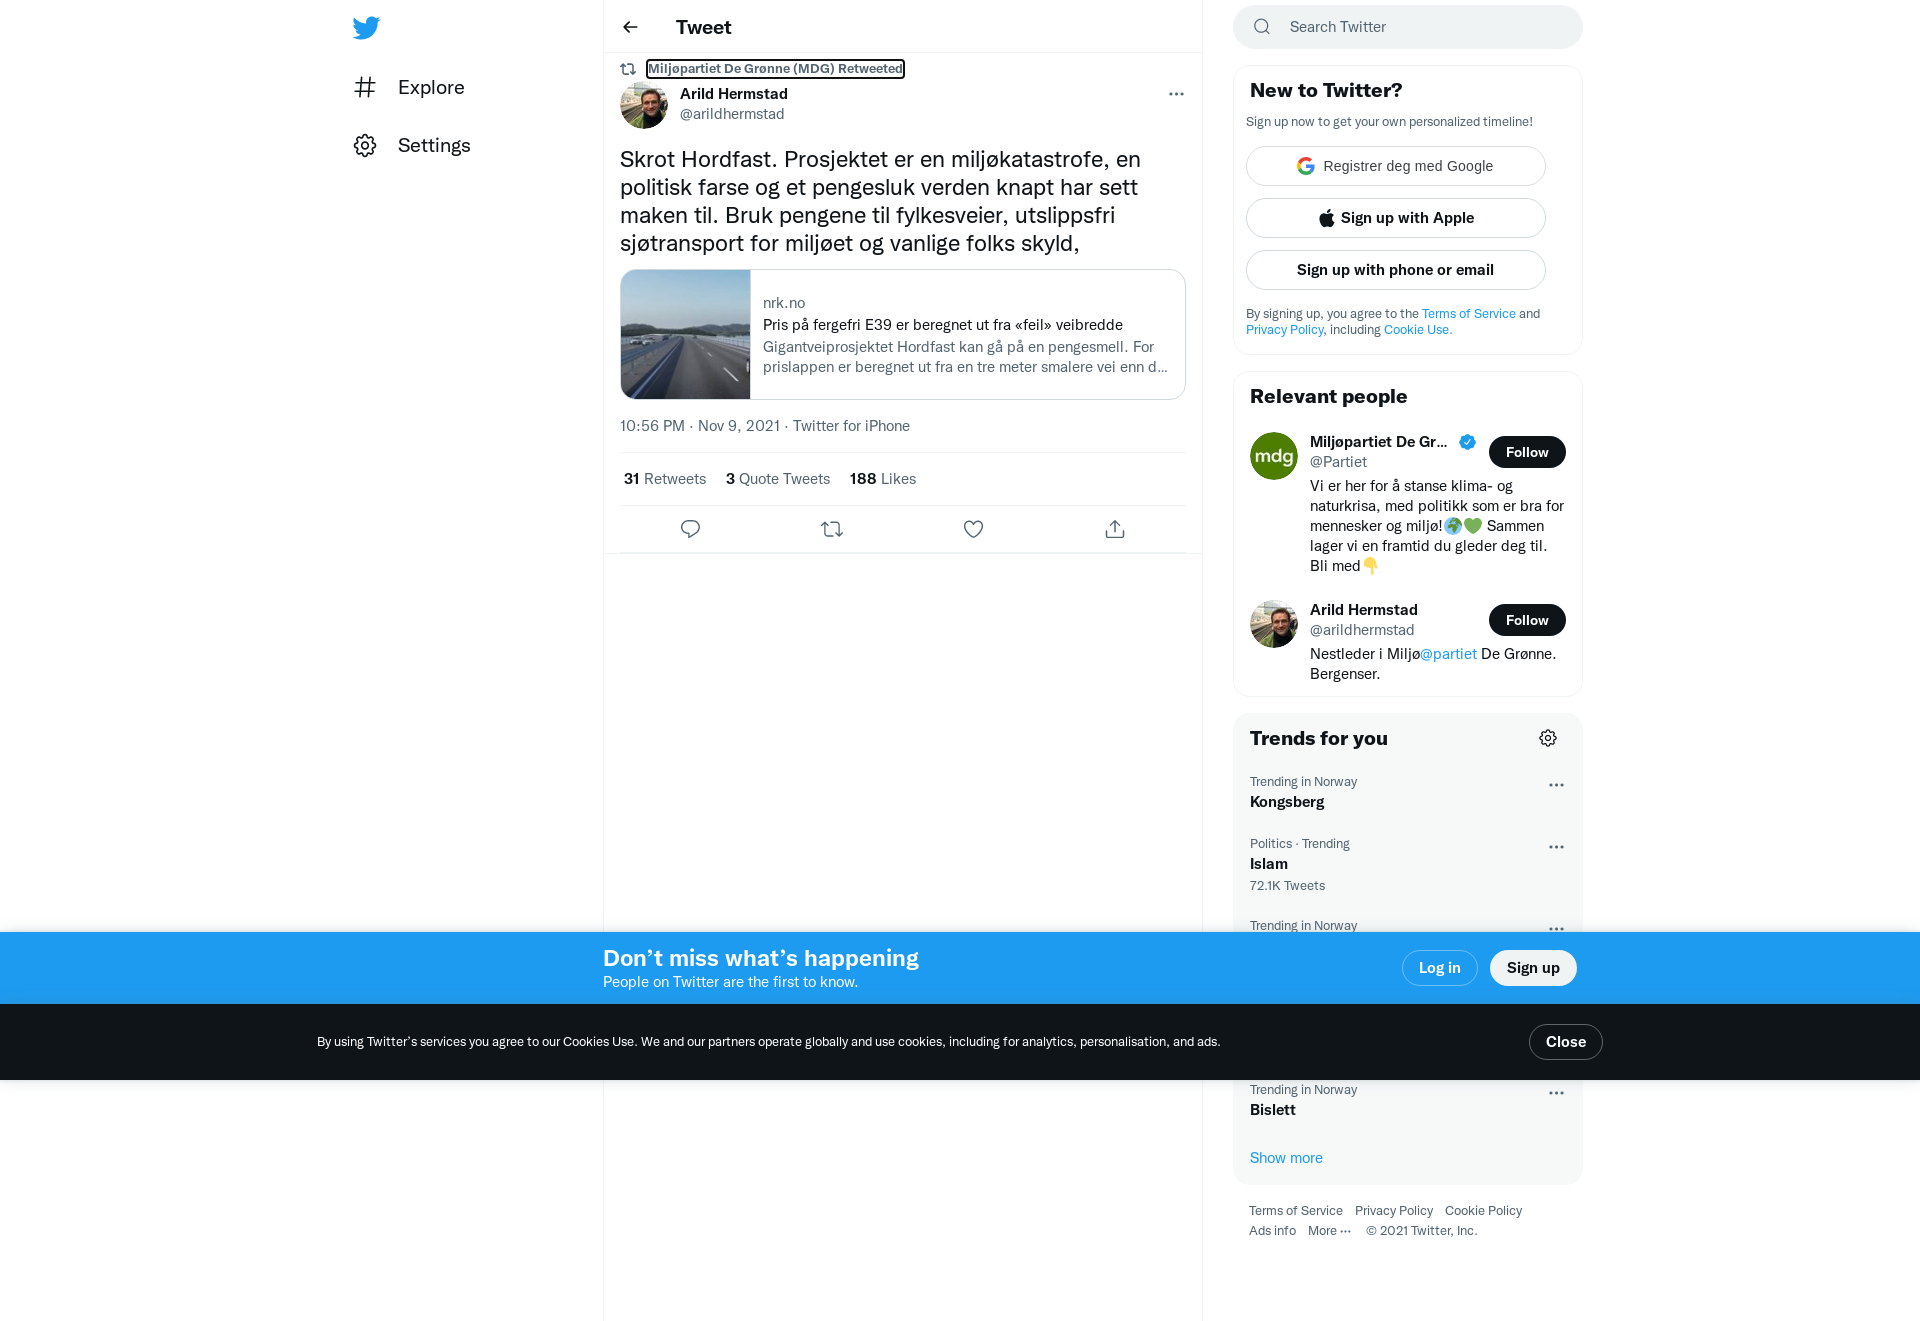Sign up with Apple
The width and height of the screenshot is (1920, 1321).
[x=1395, y=218]
